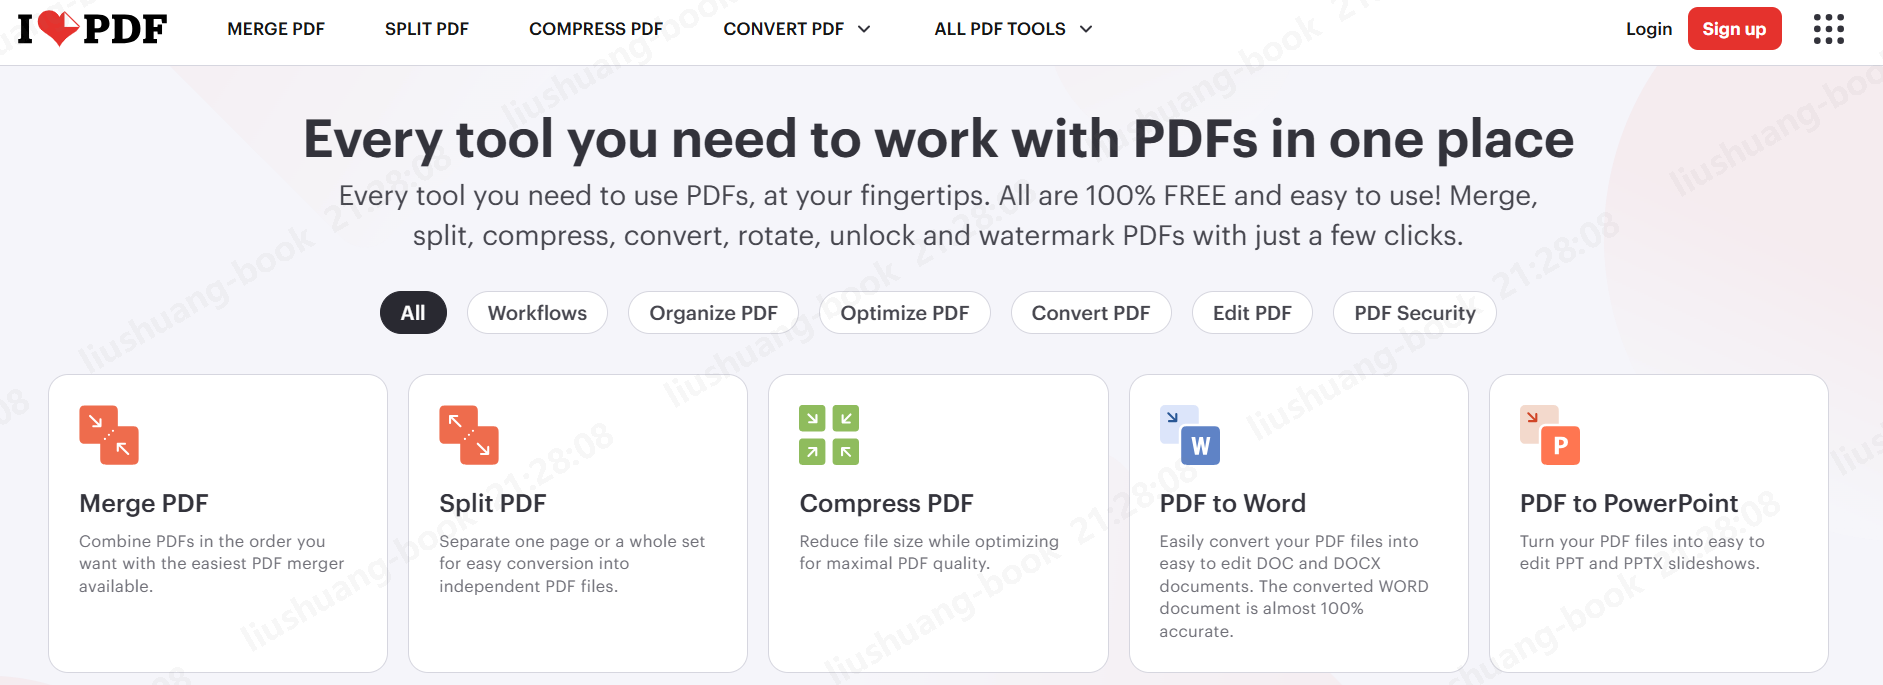The image size is (1883, 685).
Task: Click the Login link
Action: pyautogui.click(x=1648, y=29)
